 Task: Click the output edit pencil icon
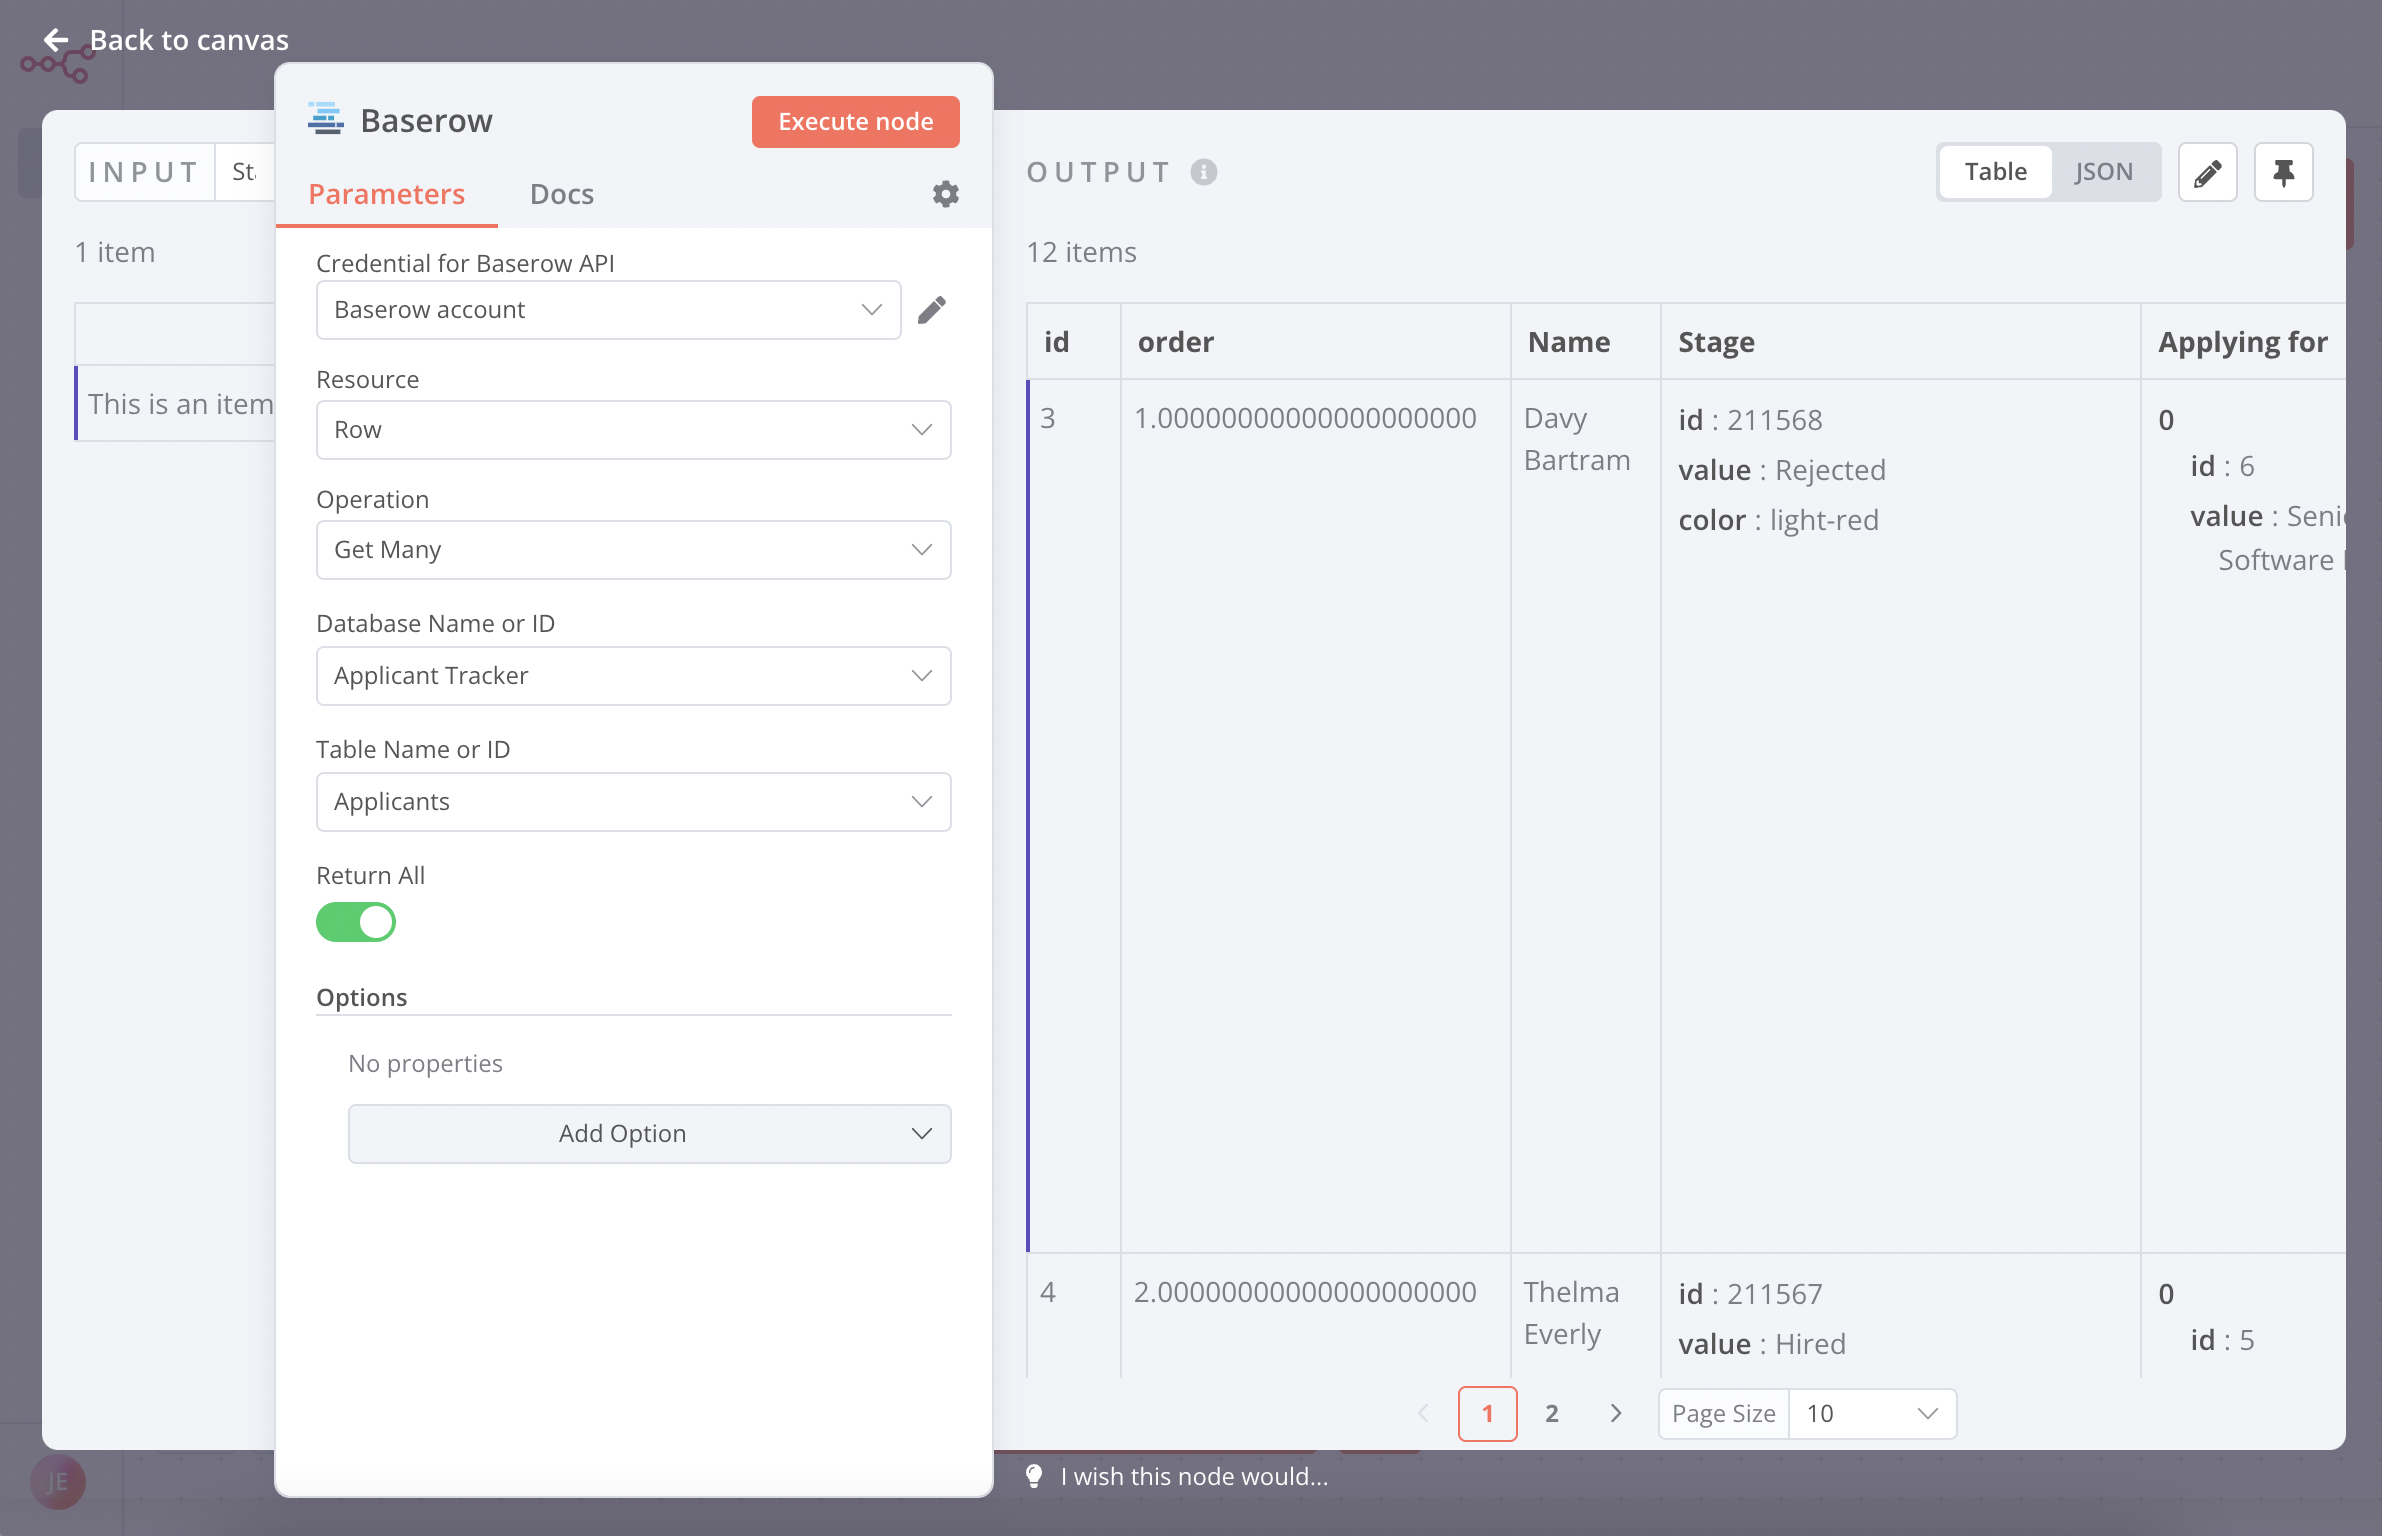2207,172
